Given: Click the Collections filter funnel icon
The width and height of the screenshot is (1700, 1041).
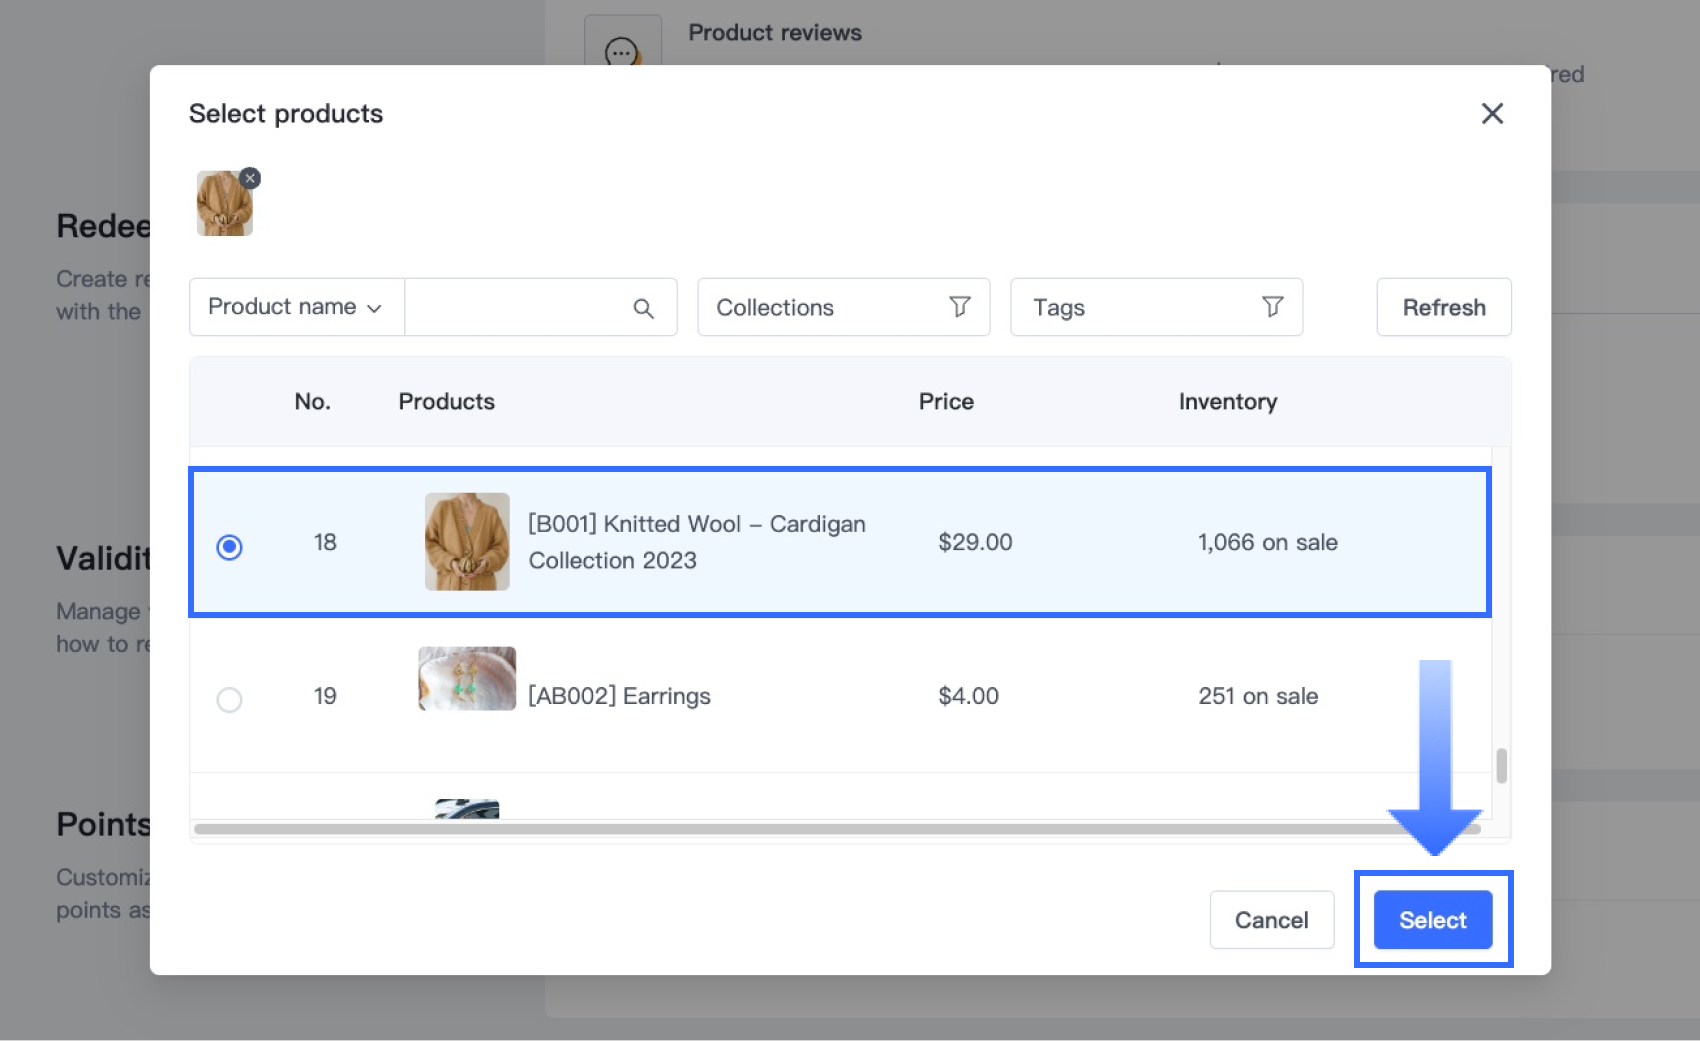Looking at the screenshot, I should click(x=959, y=307).
